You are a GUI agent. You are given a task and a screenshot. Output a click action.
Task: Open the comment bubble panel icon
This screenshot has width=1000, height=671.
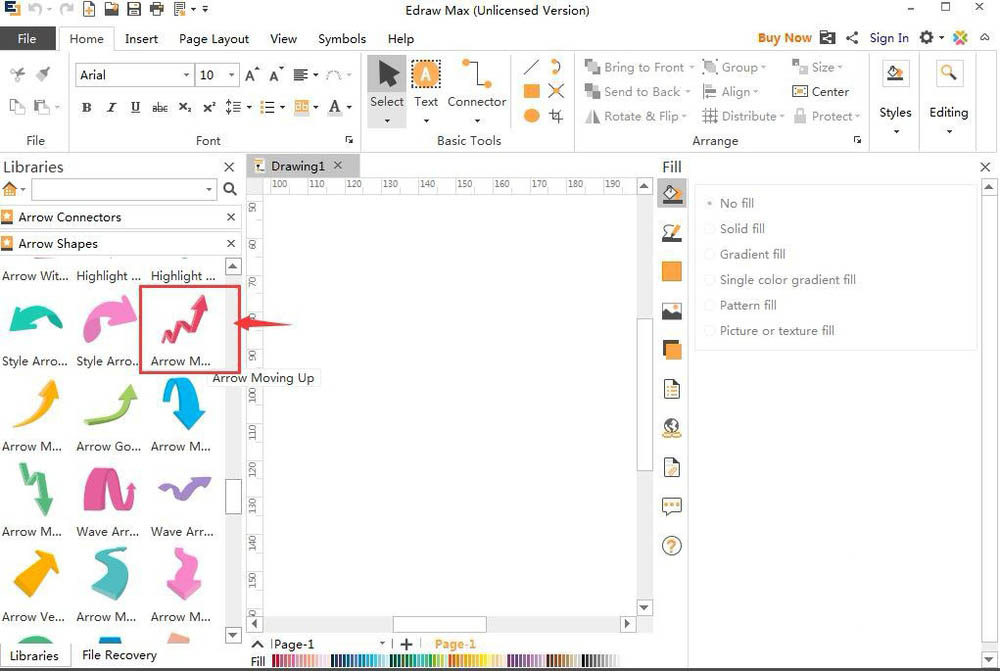click(x=672, y=506)
